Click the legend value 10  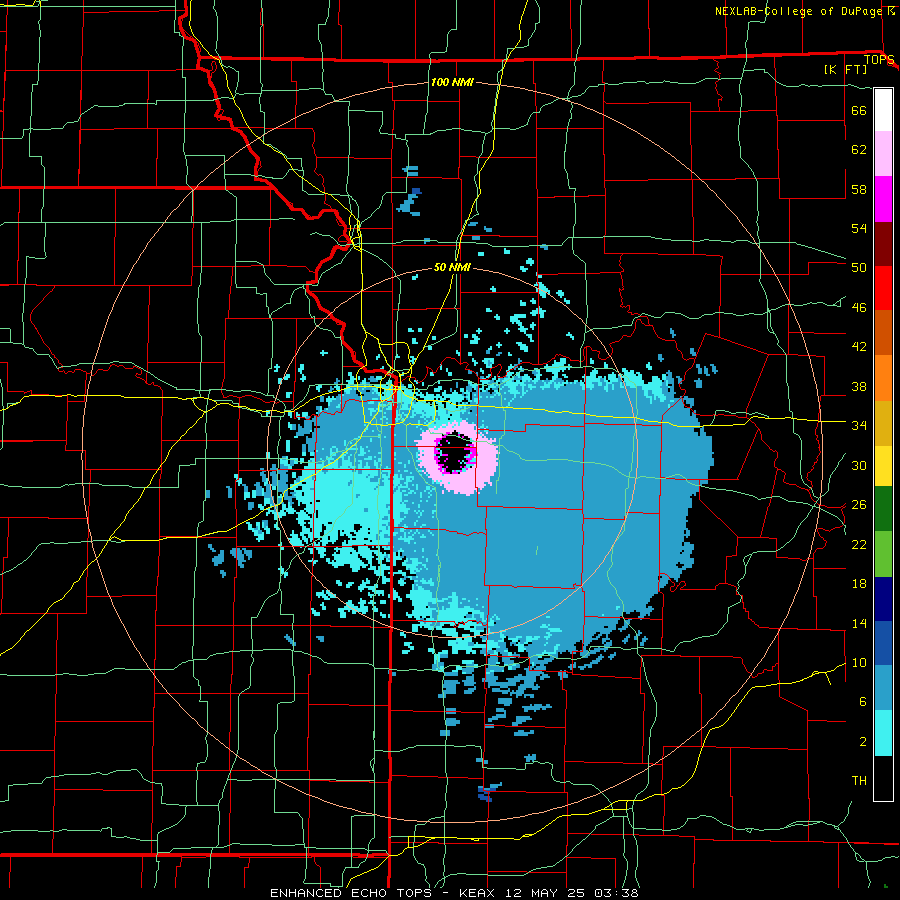point(859,662)
